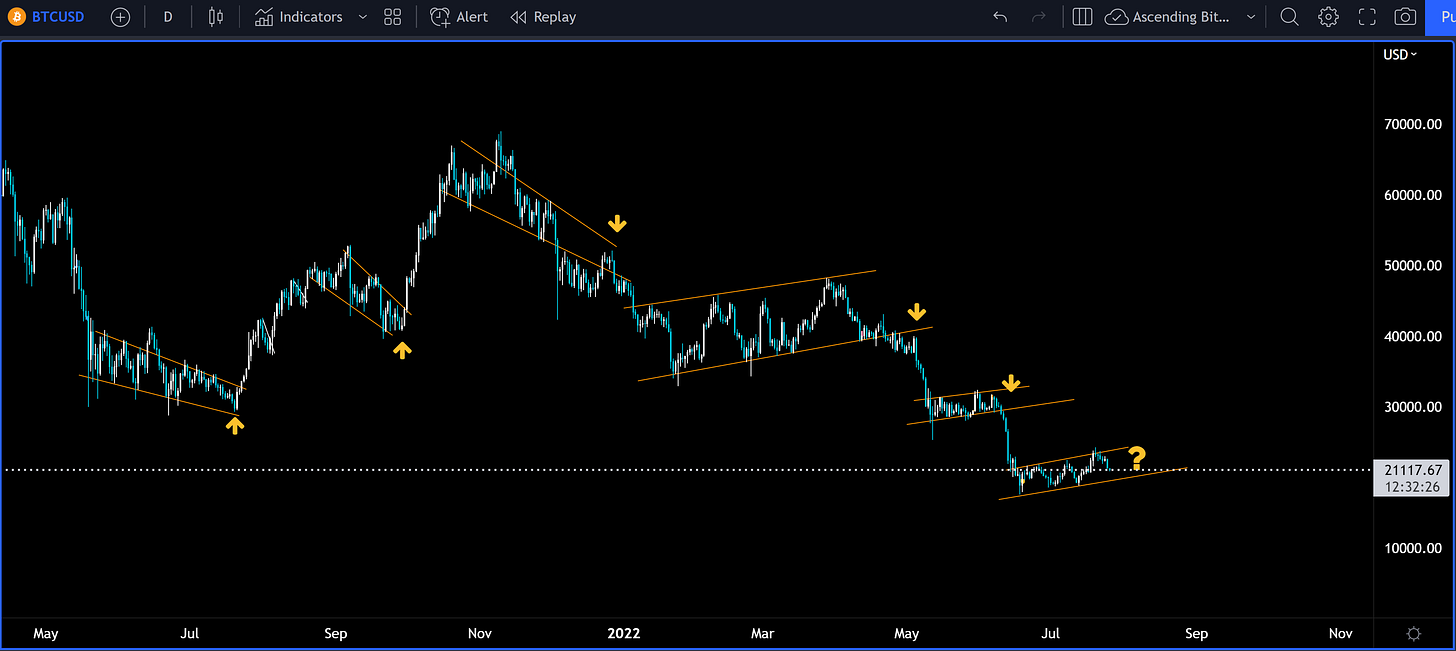Viewport: 1456px width, 651px height.
Task: Change the D timeframe interval
Action: [168, 17]
